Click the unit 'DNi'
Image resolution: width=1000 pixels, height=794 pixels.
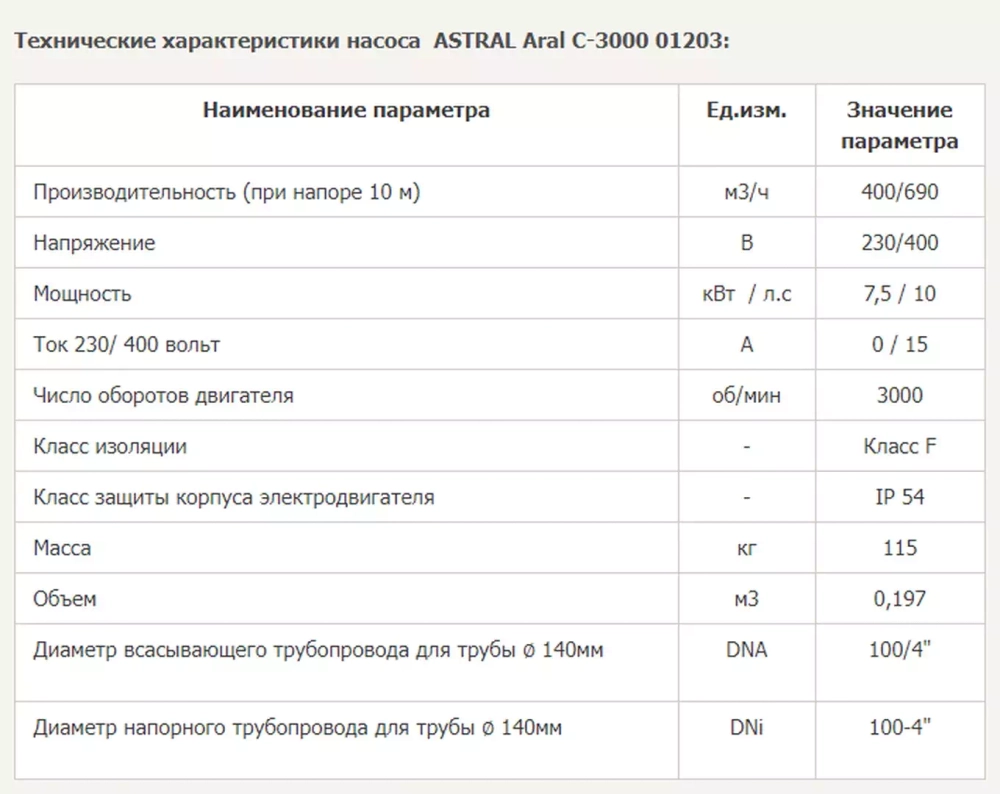746,728
